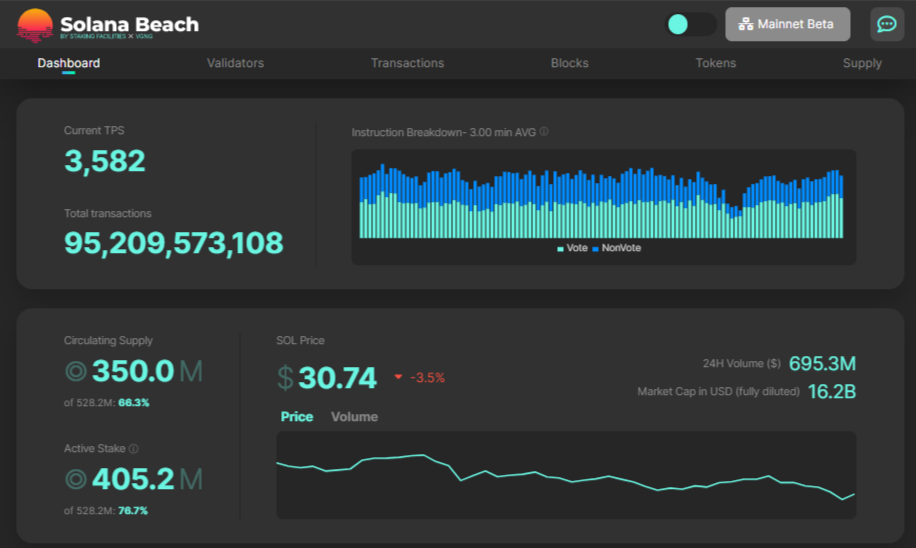Click the Vote legend entry
The height and width of the screenshot is (548, 916).
tap(572, 248)
